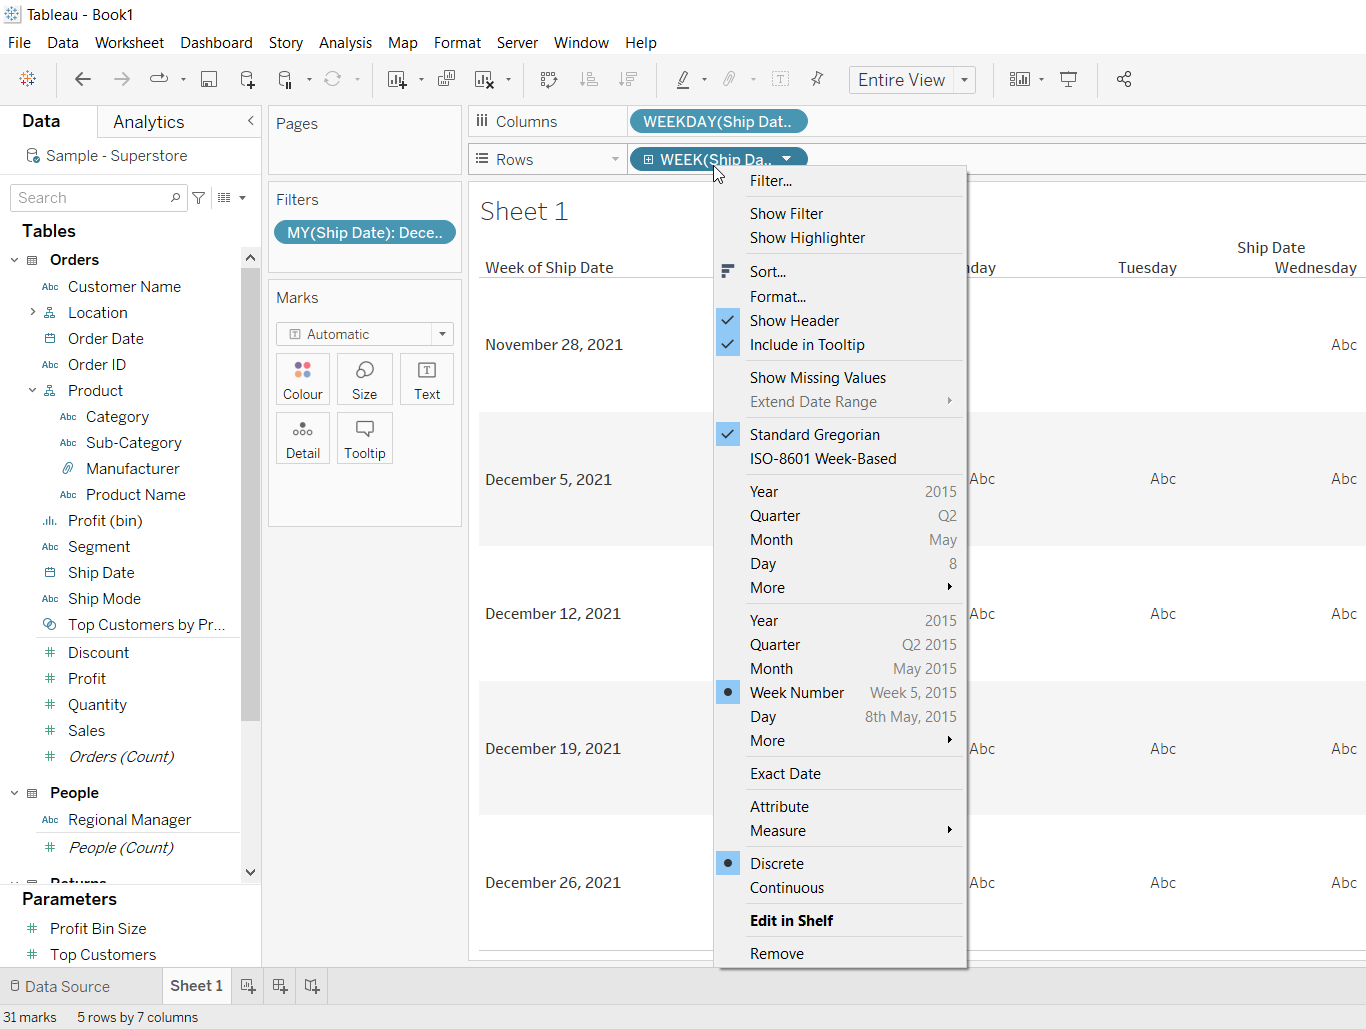Switch to the Analytics tab

point(147,121)
